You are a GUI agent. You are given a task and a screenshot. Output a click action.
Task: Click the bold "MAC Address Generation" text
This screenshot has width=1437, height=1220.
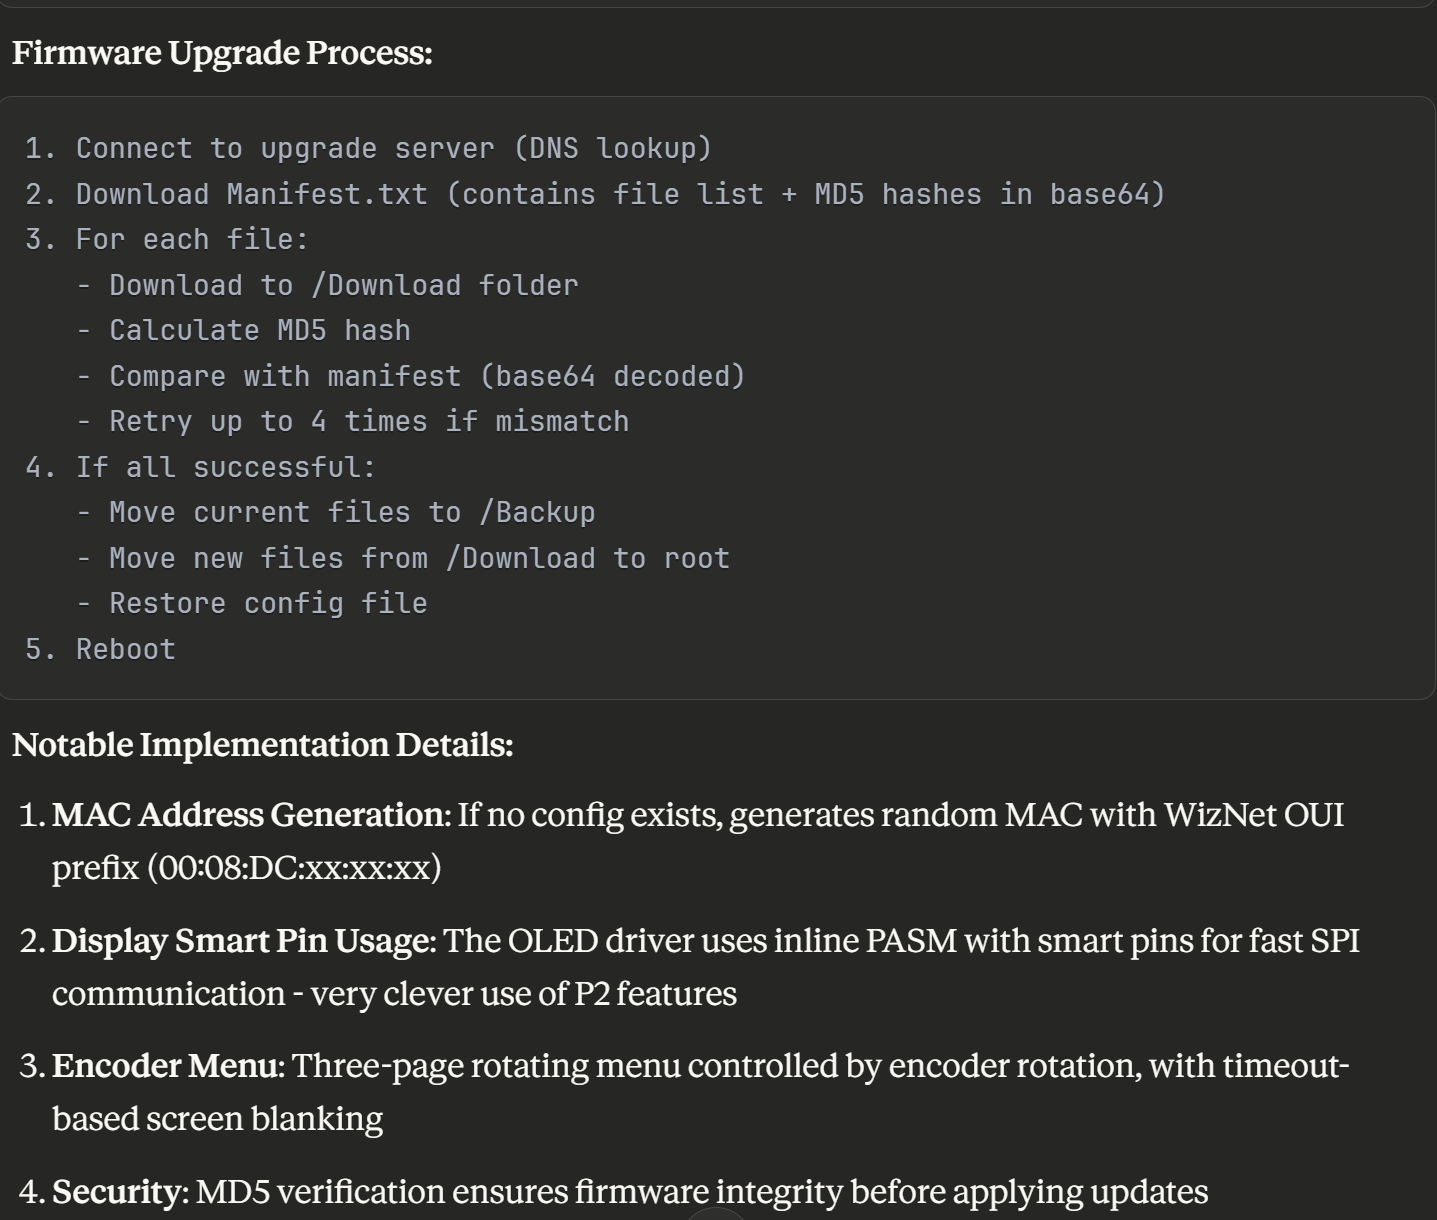pos(248,815)
